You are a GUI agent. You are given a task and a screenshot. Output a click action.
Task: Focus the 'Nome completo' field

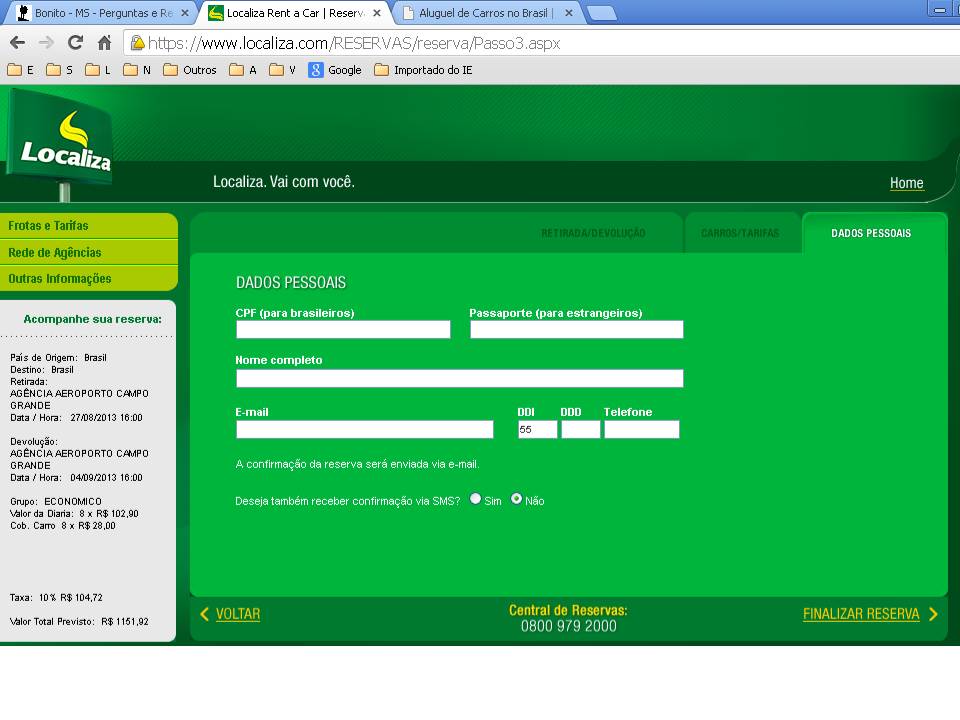coord(460,378)
